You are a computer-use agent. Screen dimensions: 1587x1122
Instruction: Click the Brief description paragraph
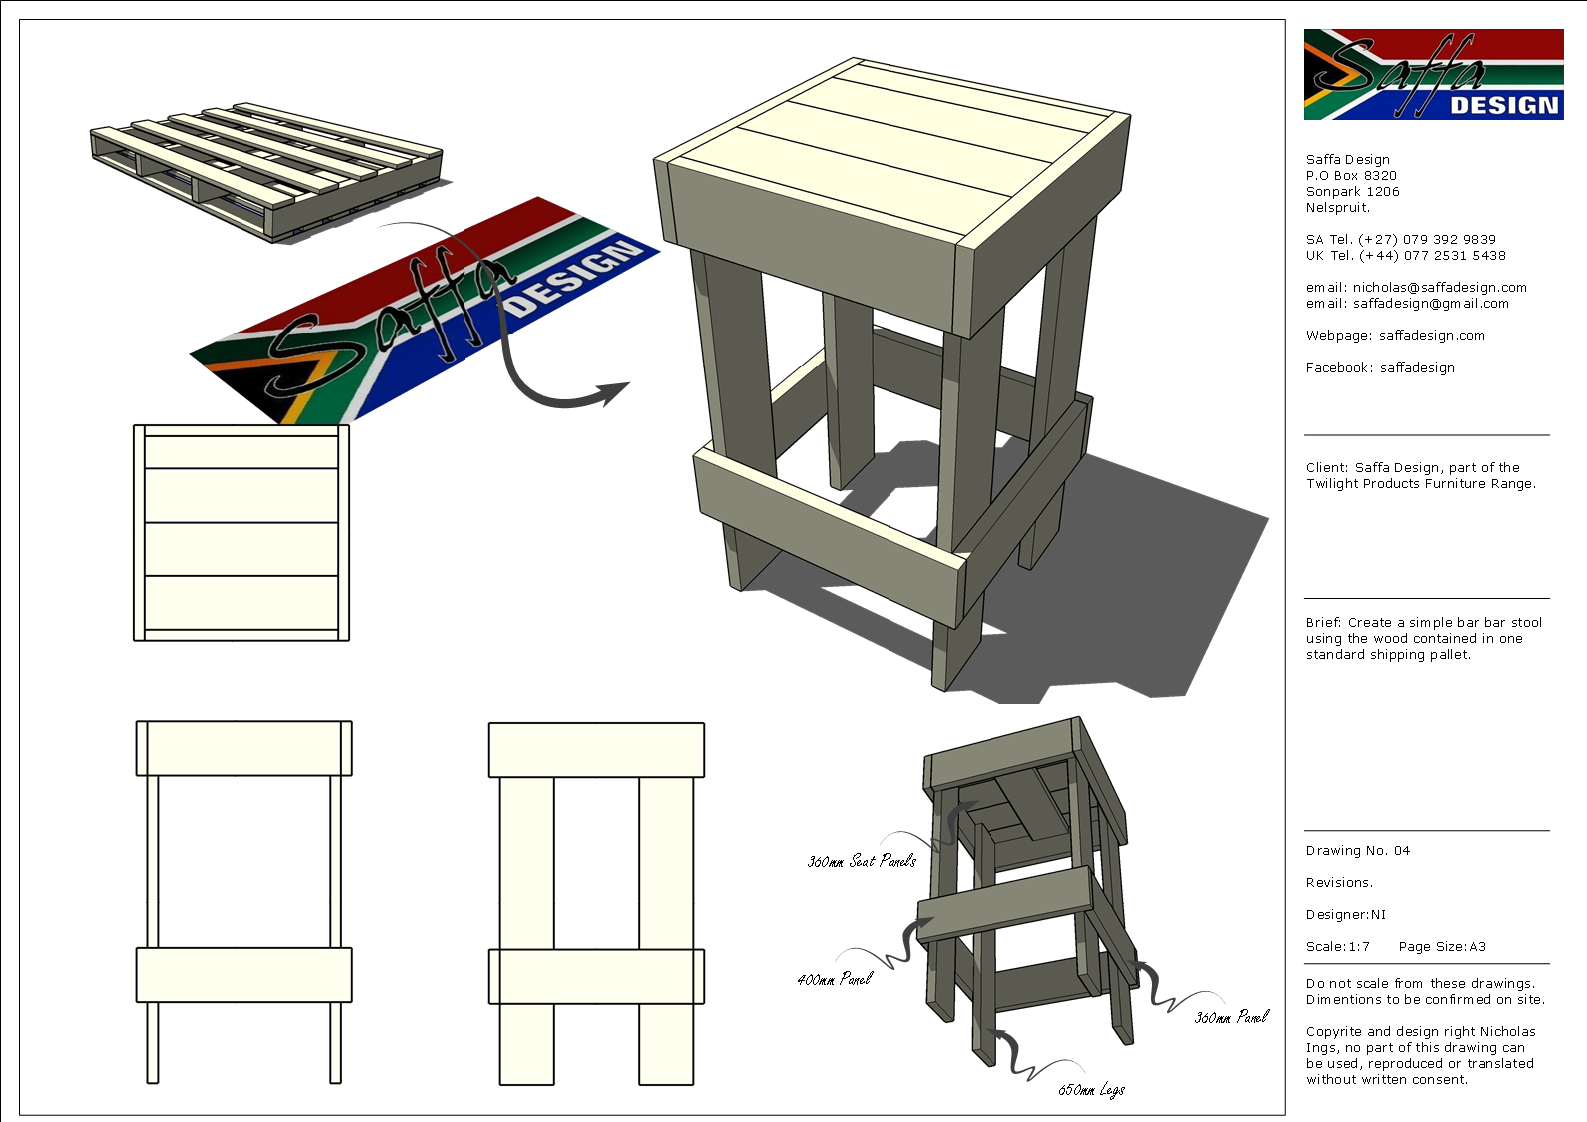[x=1423, y=639]
